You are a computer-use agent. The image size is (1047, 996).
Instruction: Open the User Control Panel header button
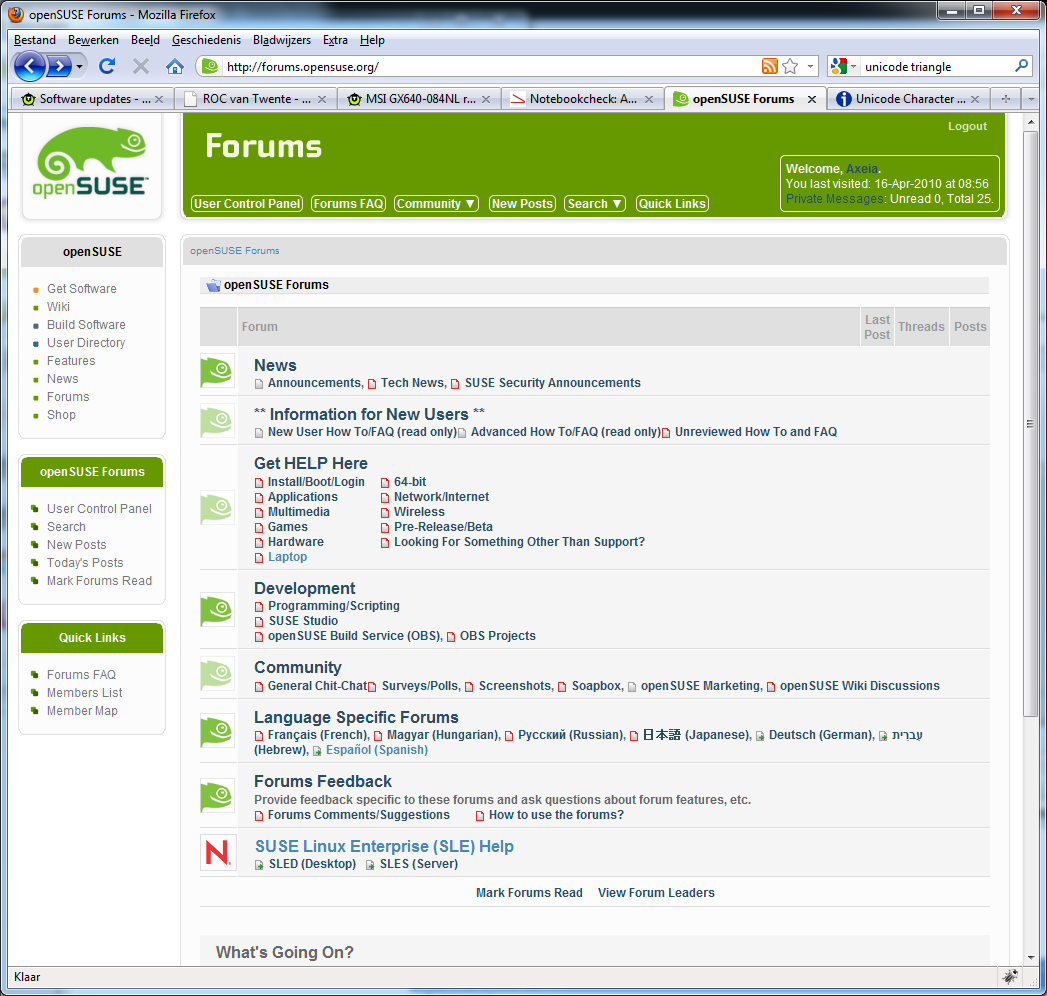point(247,204)
